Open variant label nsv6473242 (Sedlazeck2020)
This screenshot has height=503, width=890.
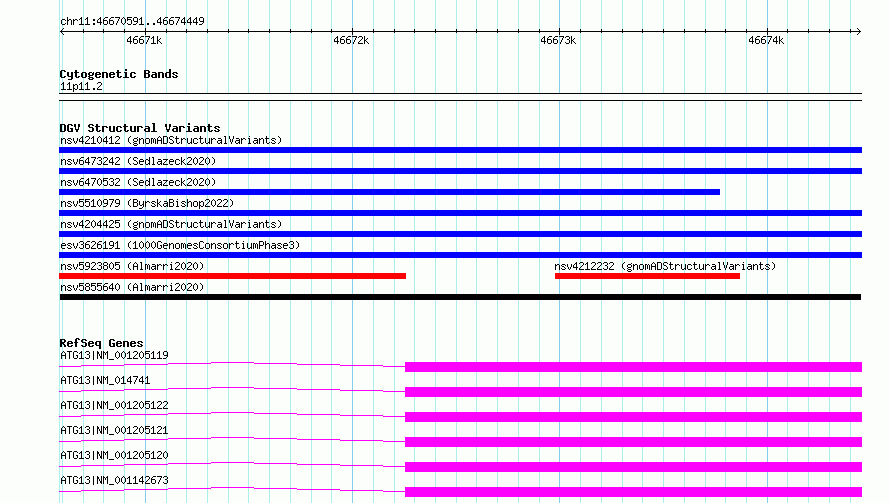point(138,161)
